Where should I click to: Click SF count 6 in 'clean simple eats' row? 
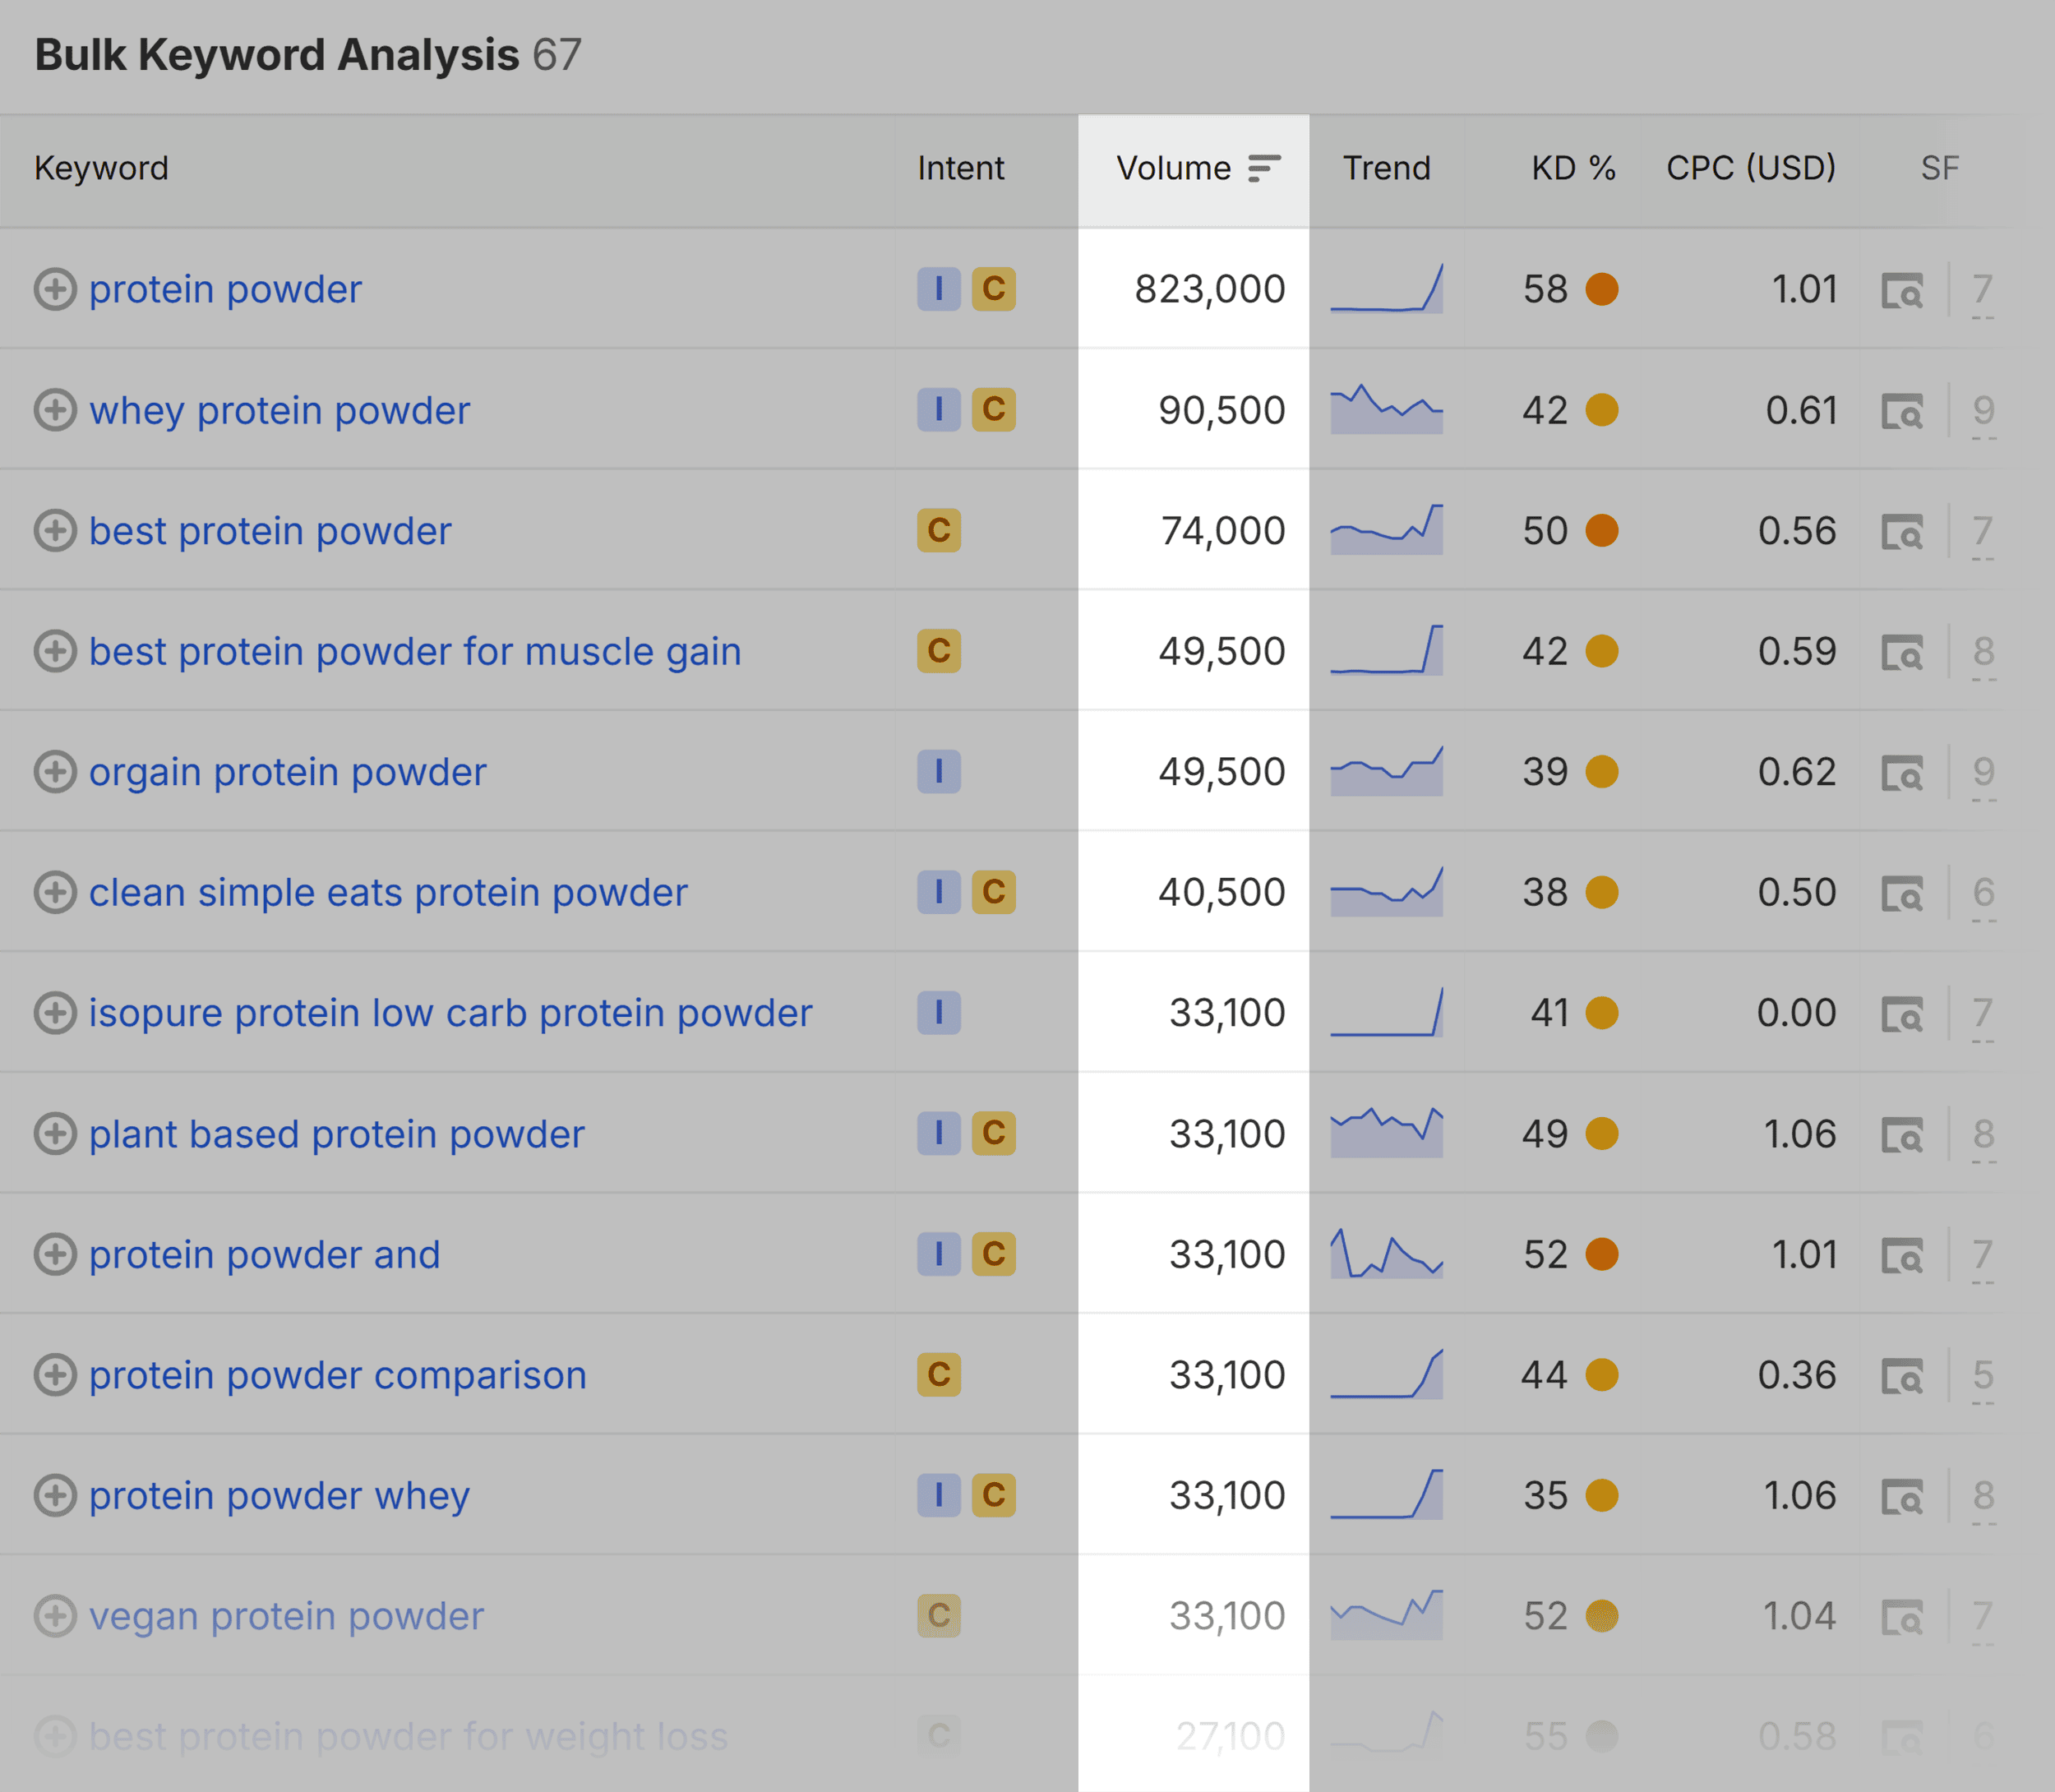click(x=1983, y=893)
